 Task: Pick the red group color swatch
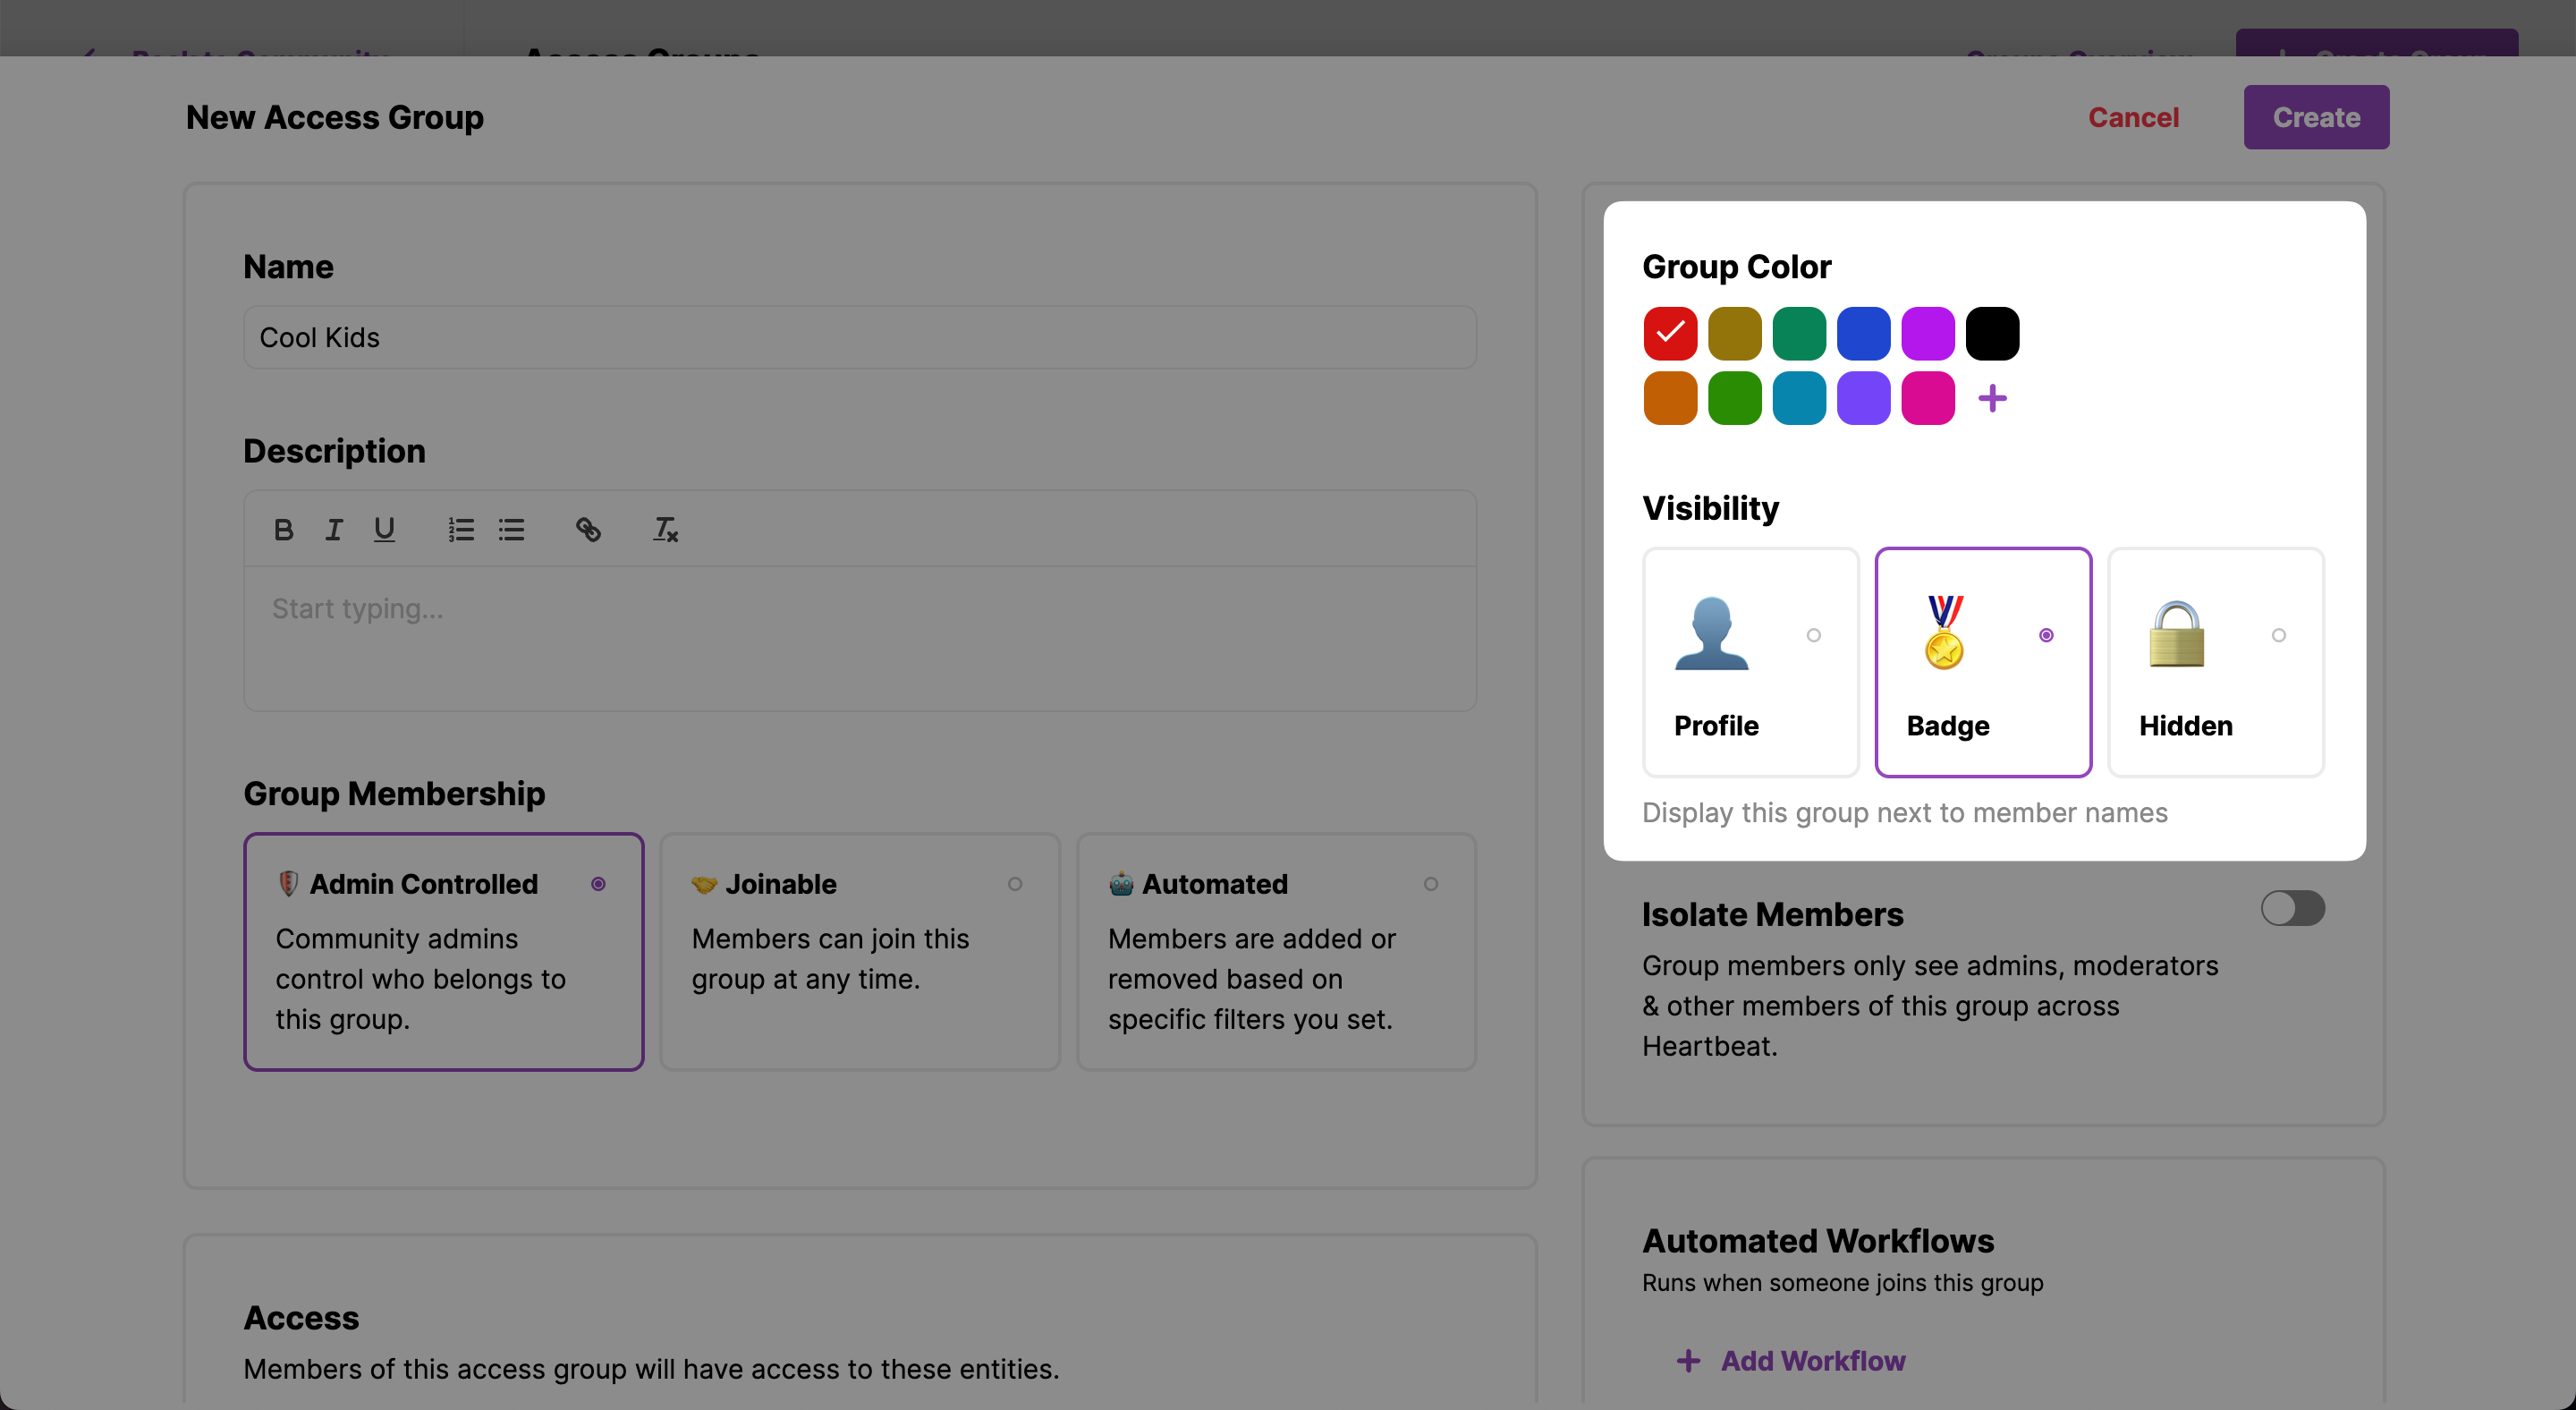pyautogui.click(x=1670, y=333)
